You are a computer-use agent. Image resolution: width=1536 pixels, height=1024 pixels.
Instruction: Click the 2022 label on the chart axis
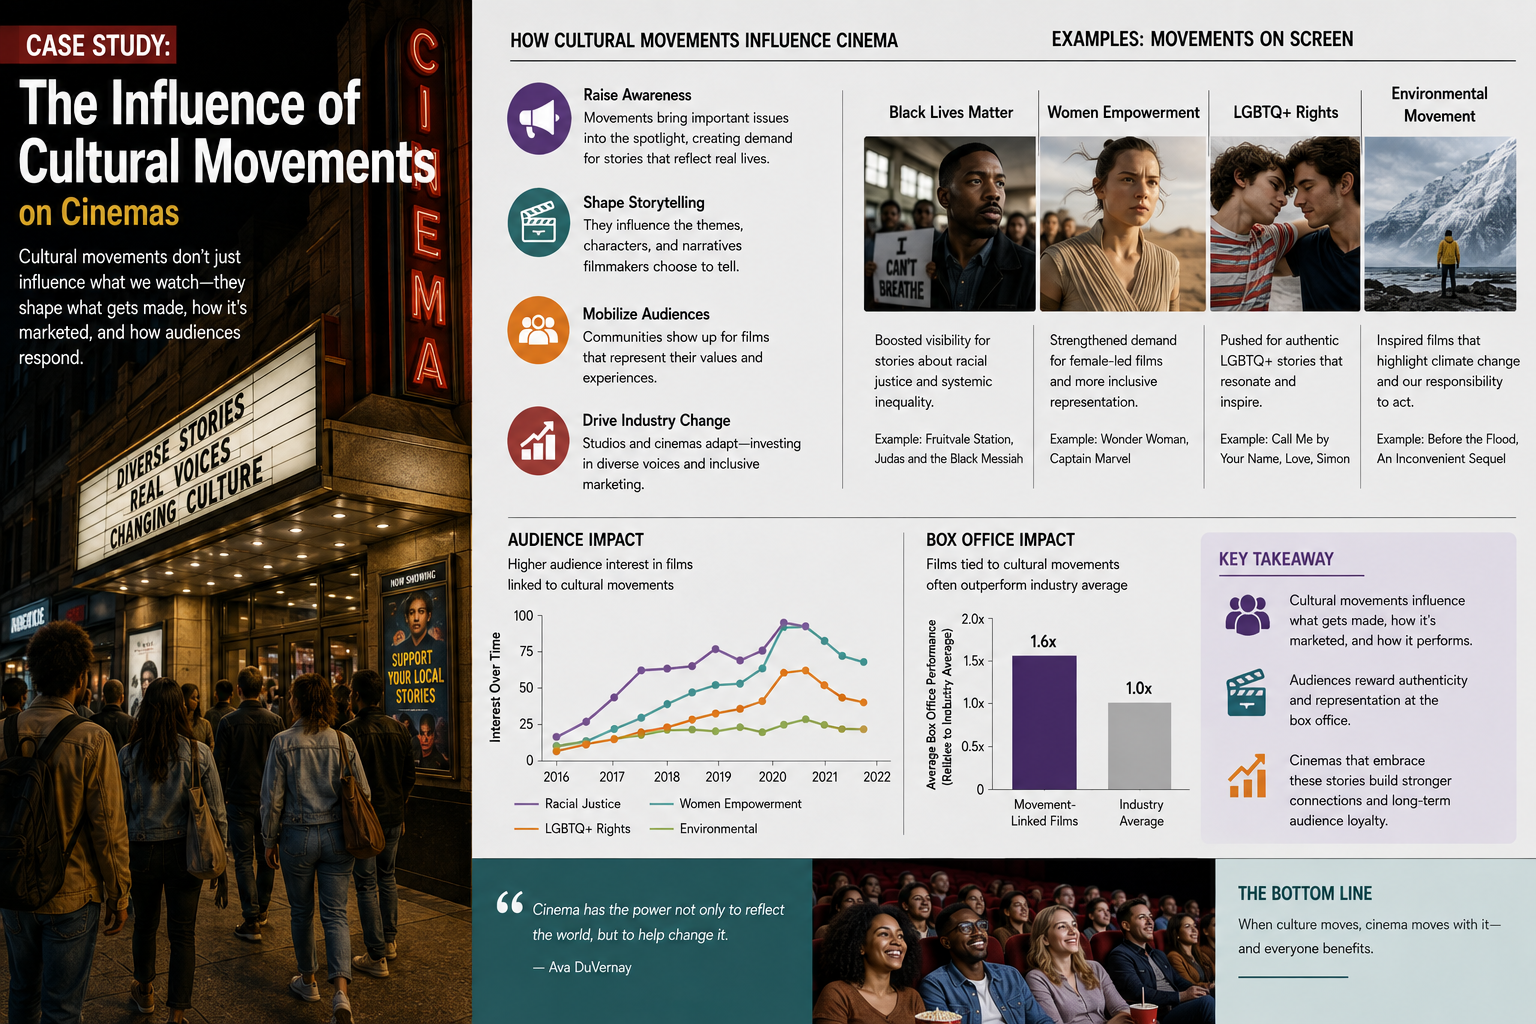877,777
